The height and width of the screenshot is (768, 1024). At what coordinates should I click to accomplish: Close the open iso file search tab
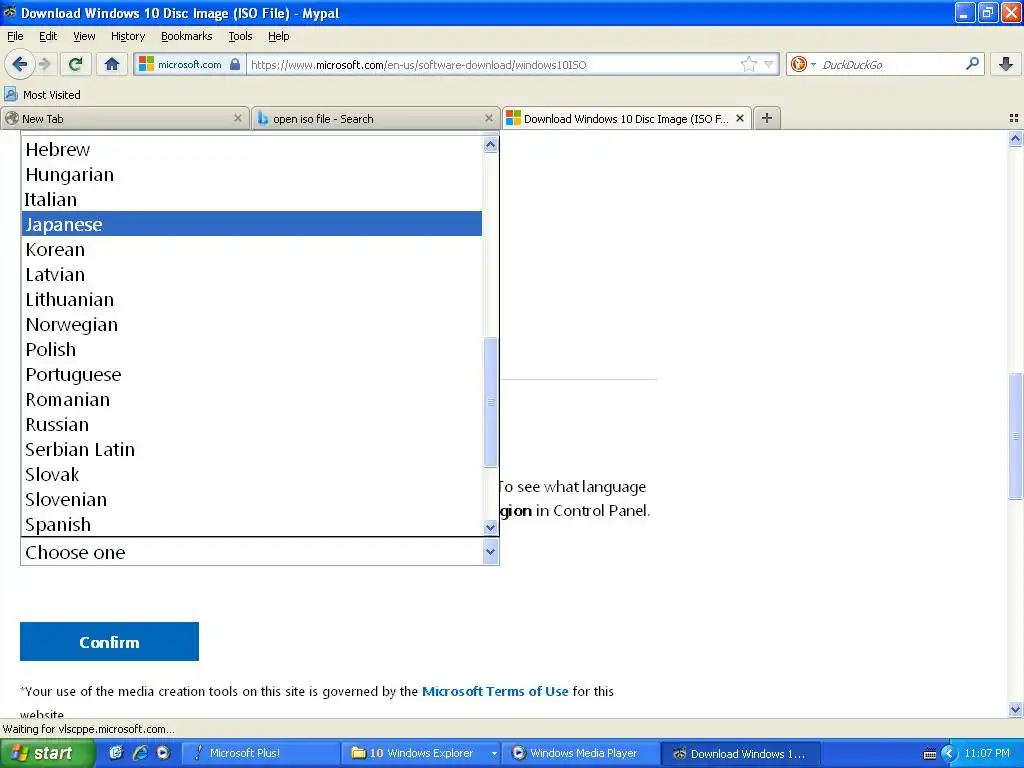[488, 118]
